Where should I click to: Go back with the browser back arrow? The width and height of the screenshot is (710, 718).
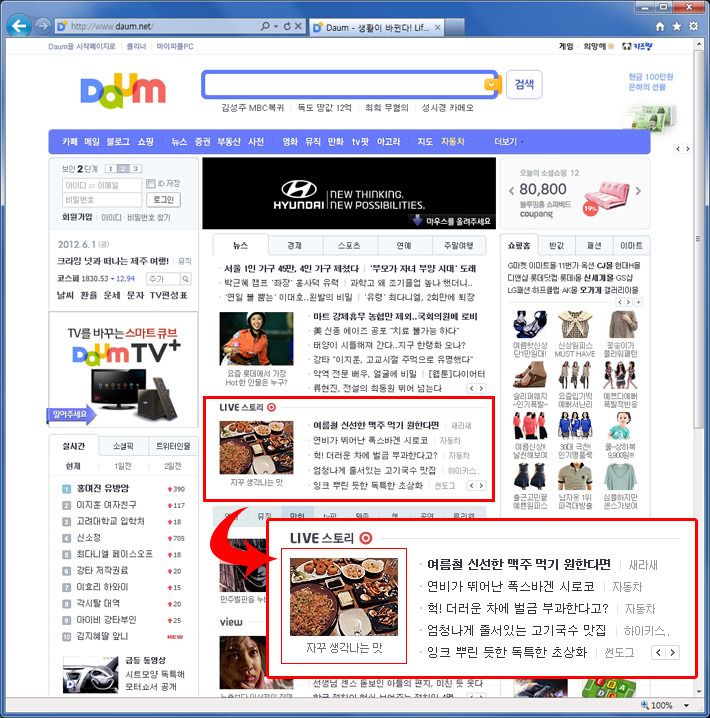point(19,26)
